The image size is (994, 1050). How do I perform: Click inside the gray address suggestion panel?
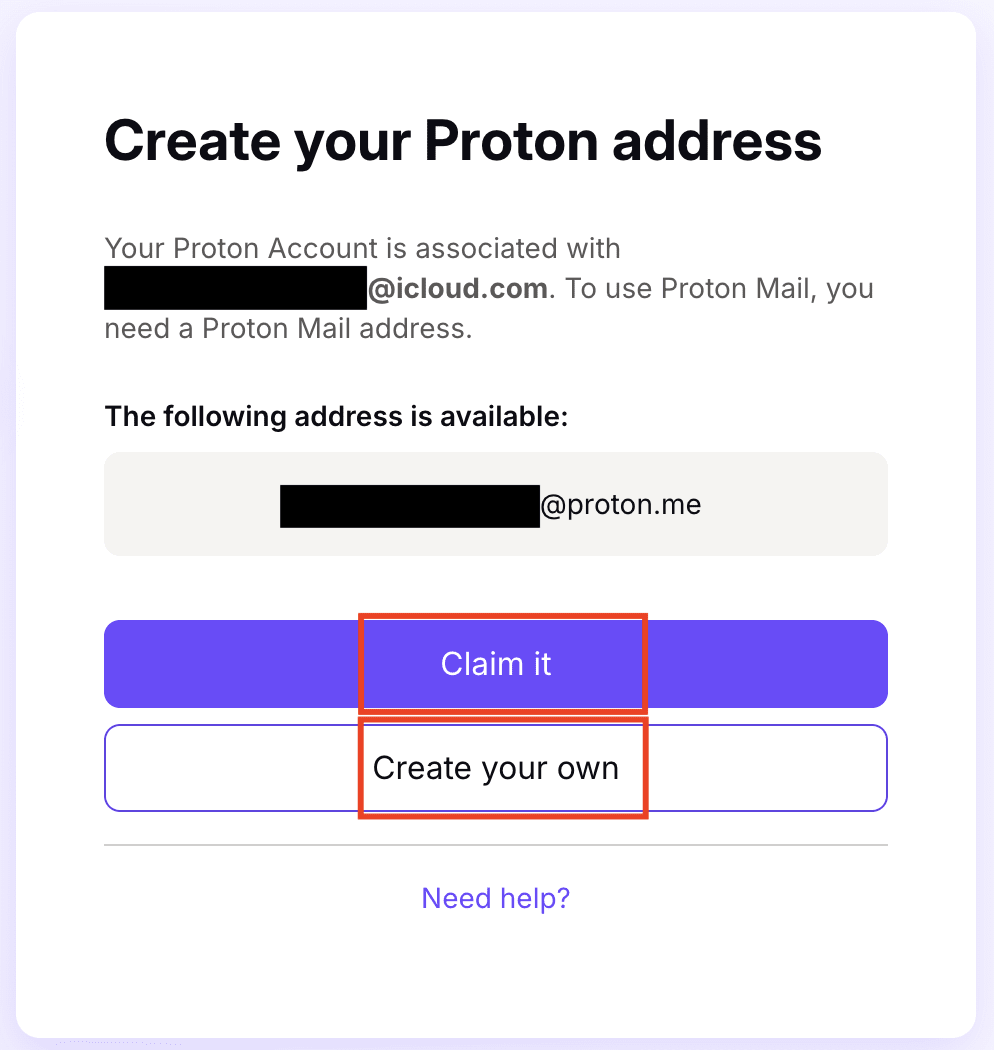click(x=496, y=504)
